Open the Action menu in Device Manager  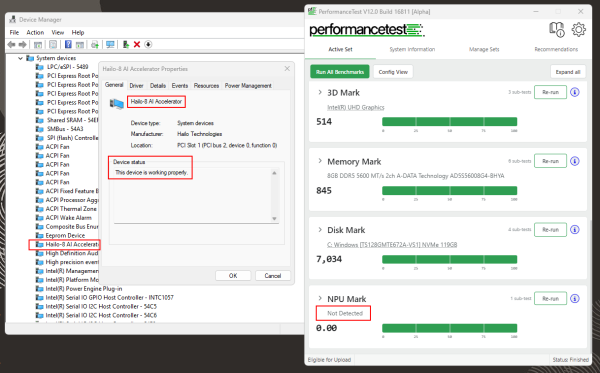tap(35, 33)
